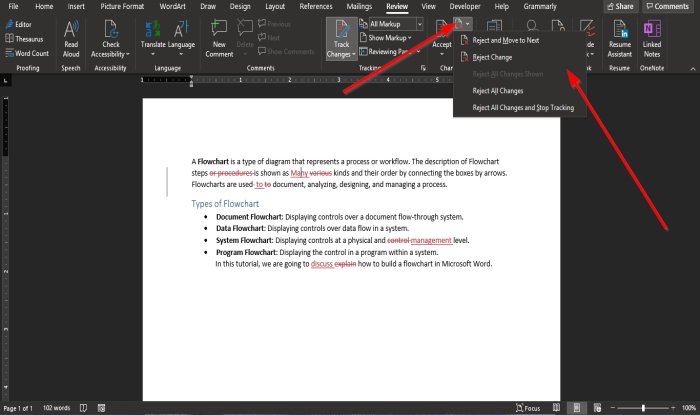Open the Editor proofing tool

[x=19, y=25]
